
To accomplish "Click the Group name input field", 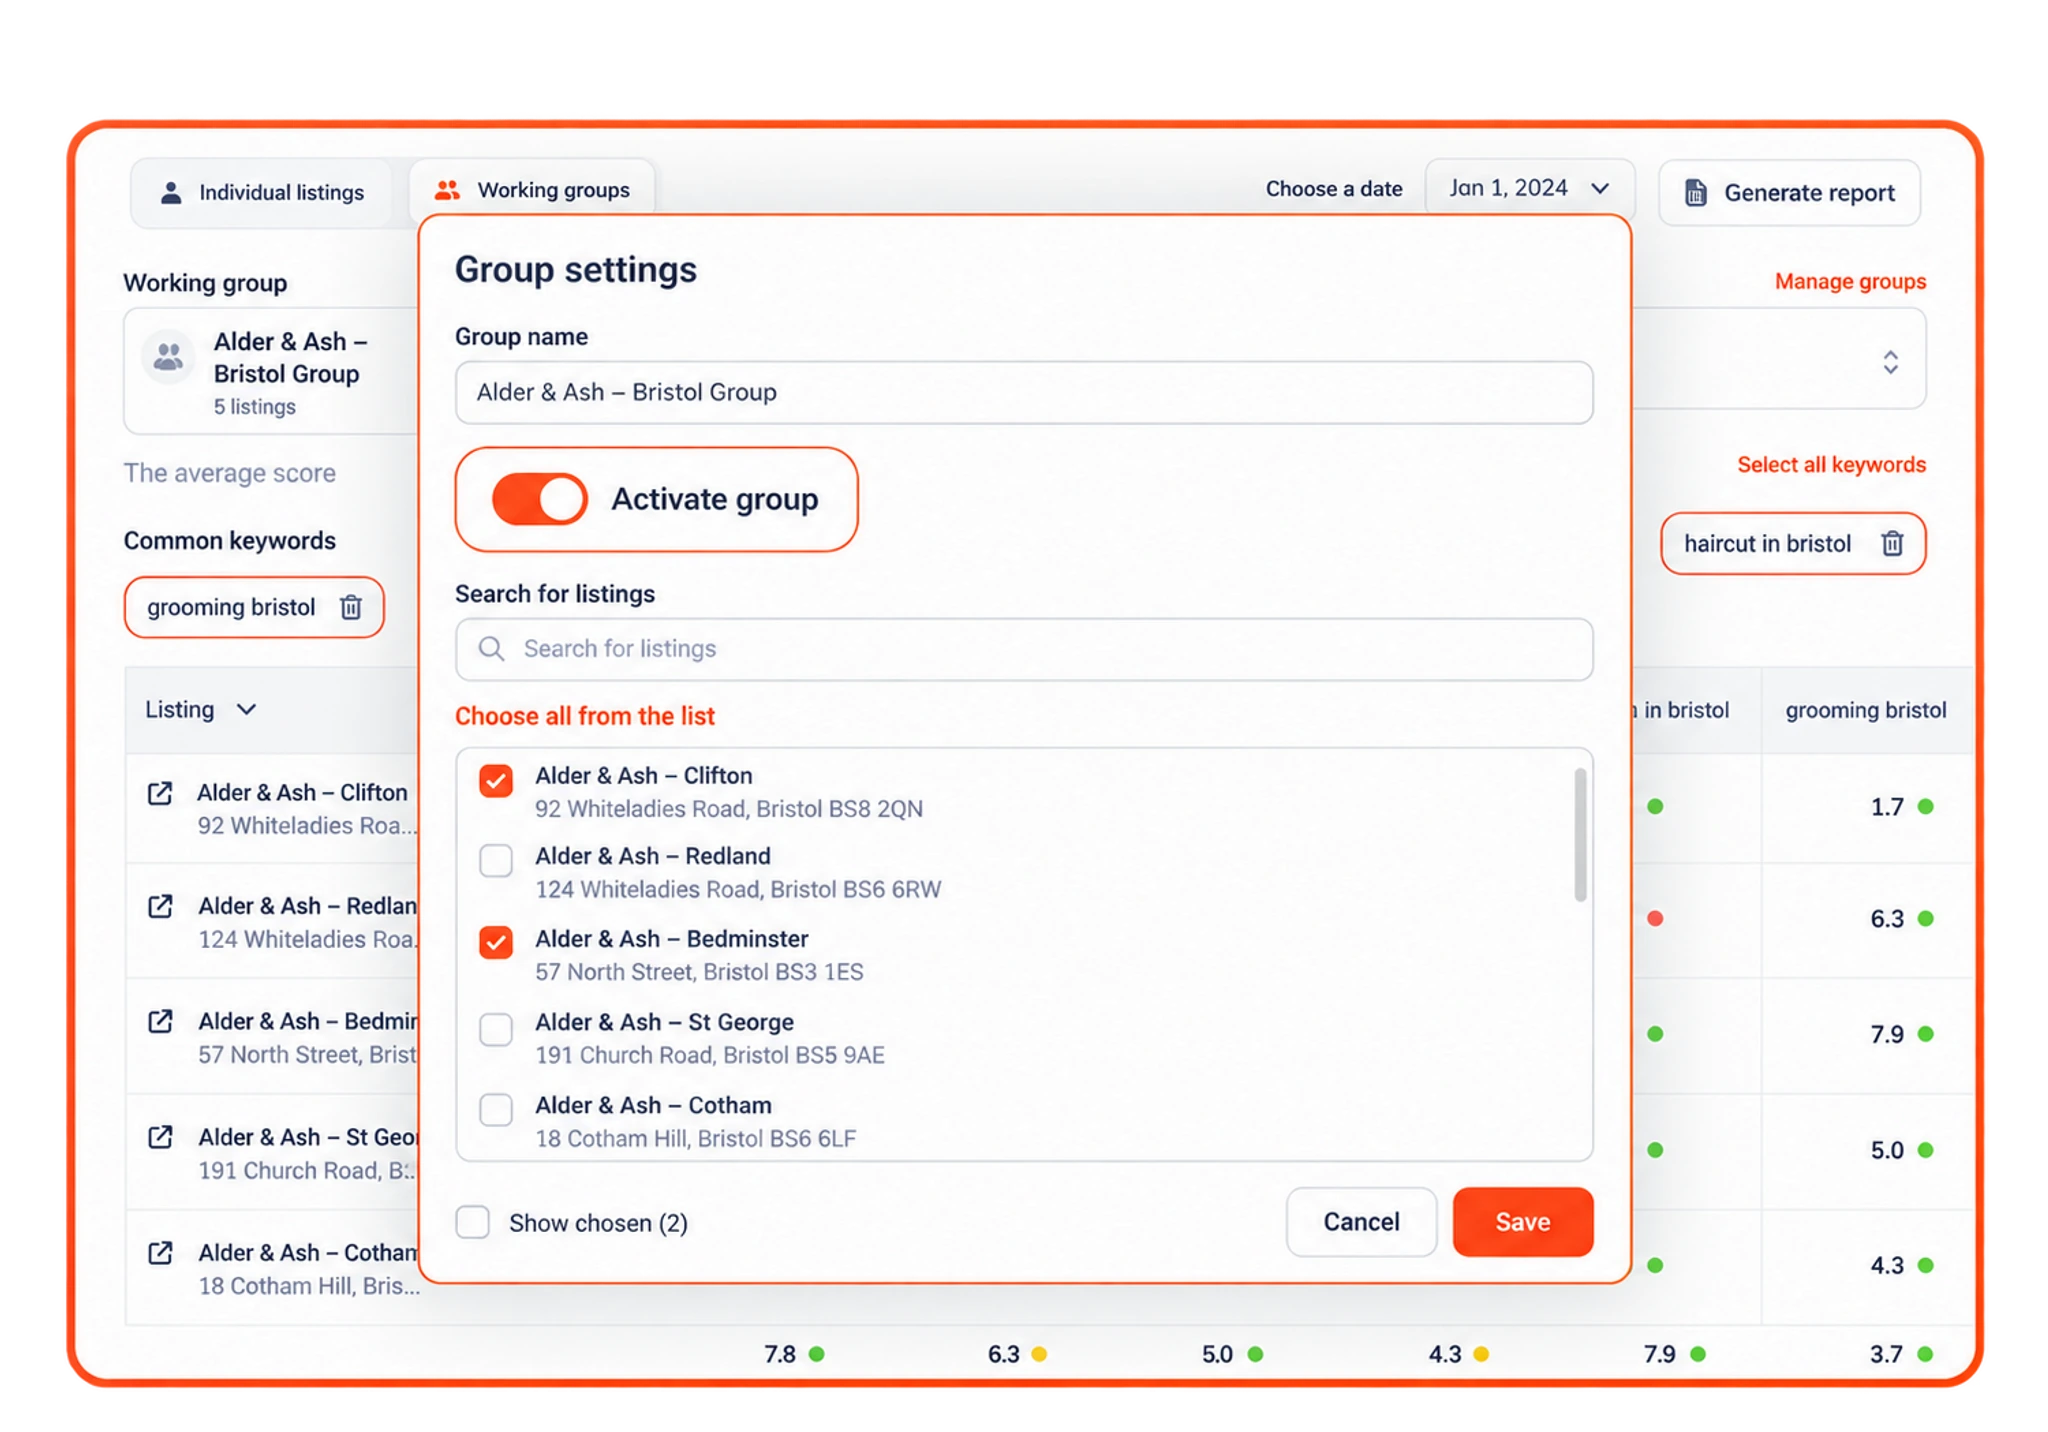I will pos(1024,392).
